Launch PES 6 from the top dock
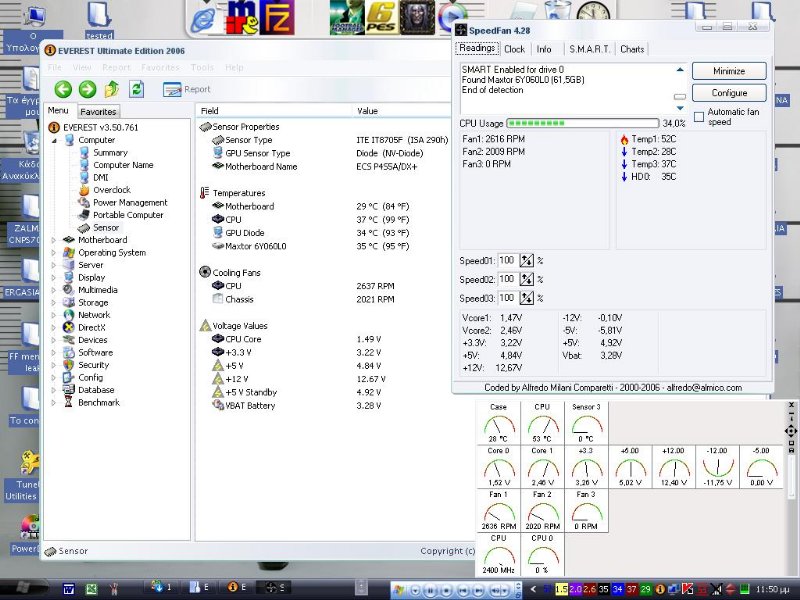 tap(381, 17)
